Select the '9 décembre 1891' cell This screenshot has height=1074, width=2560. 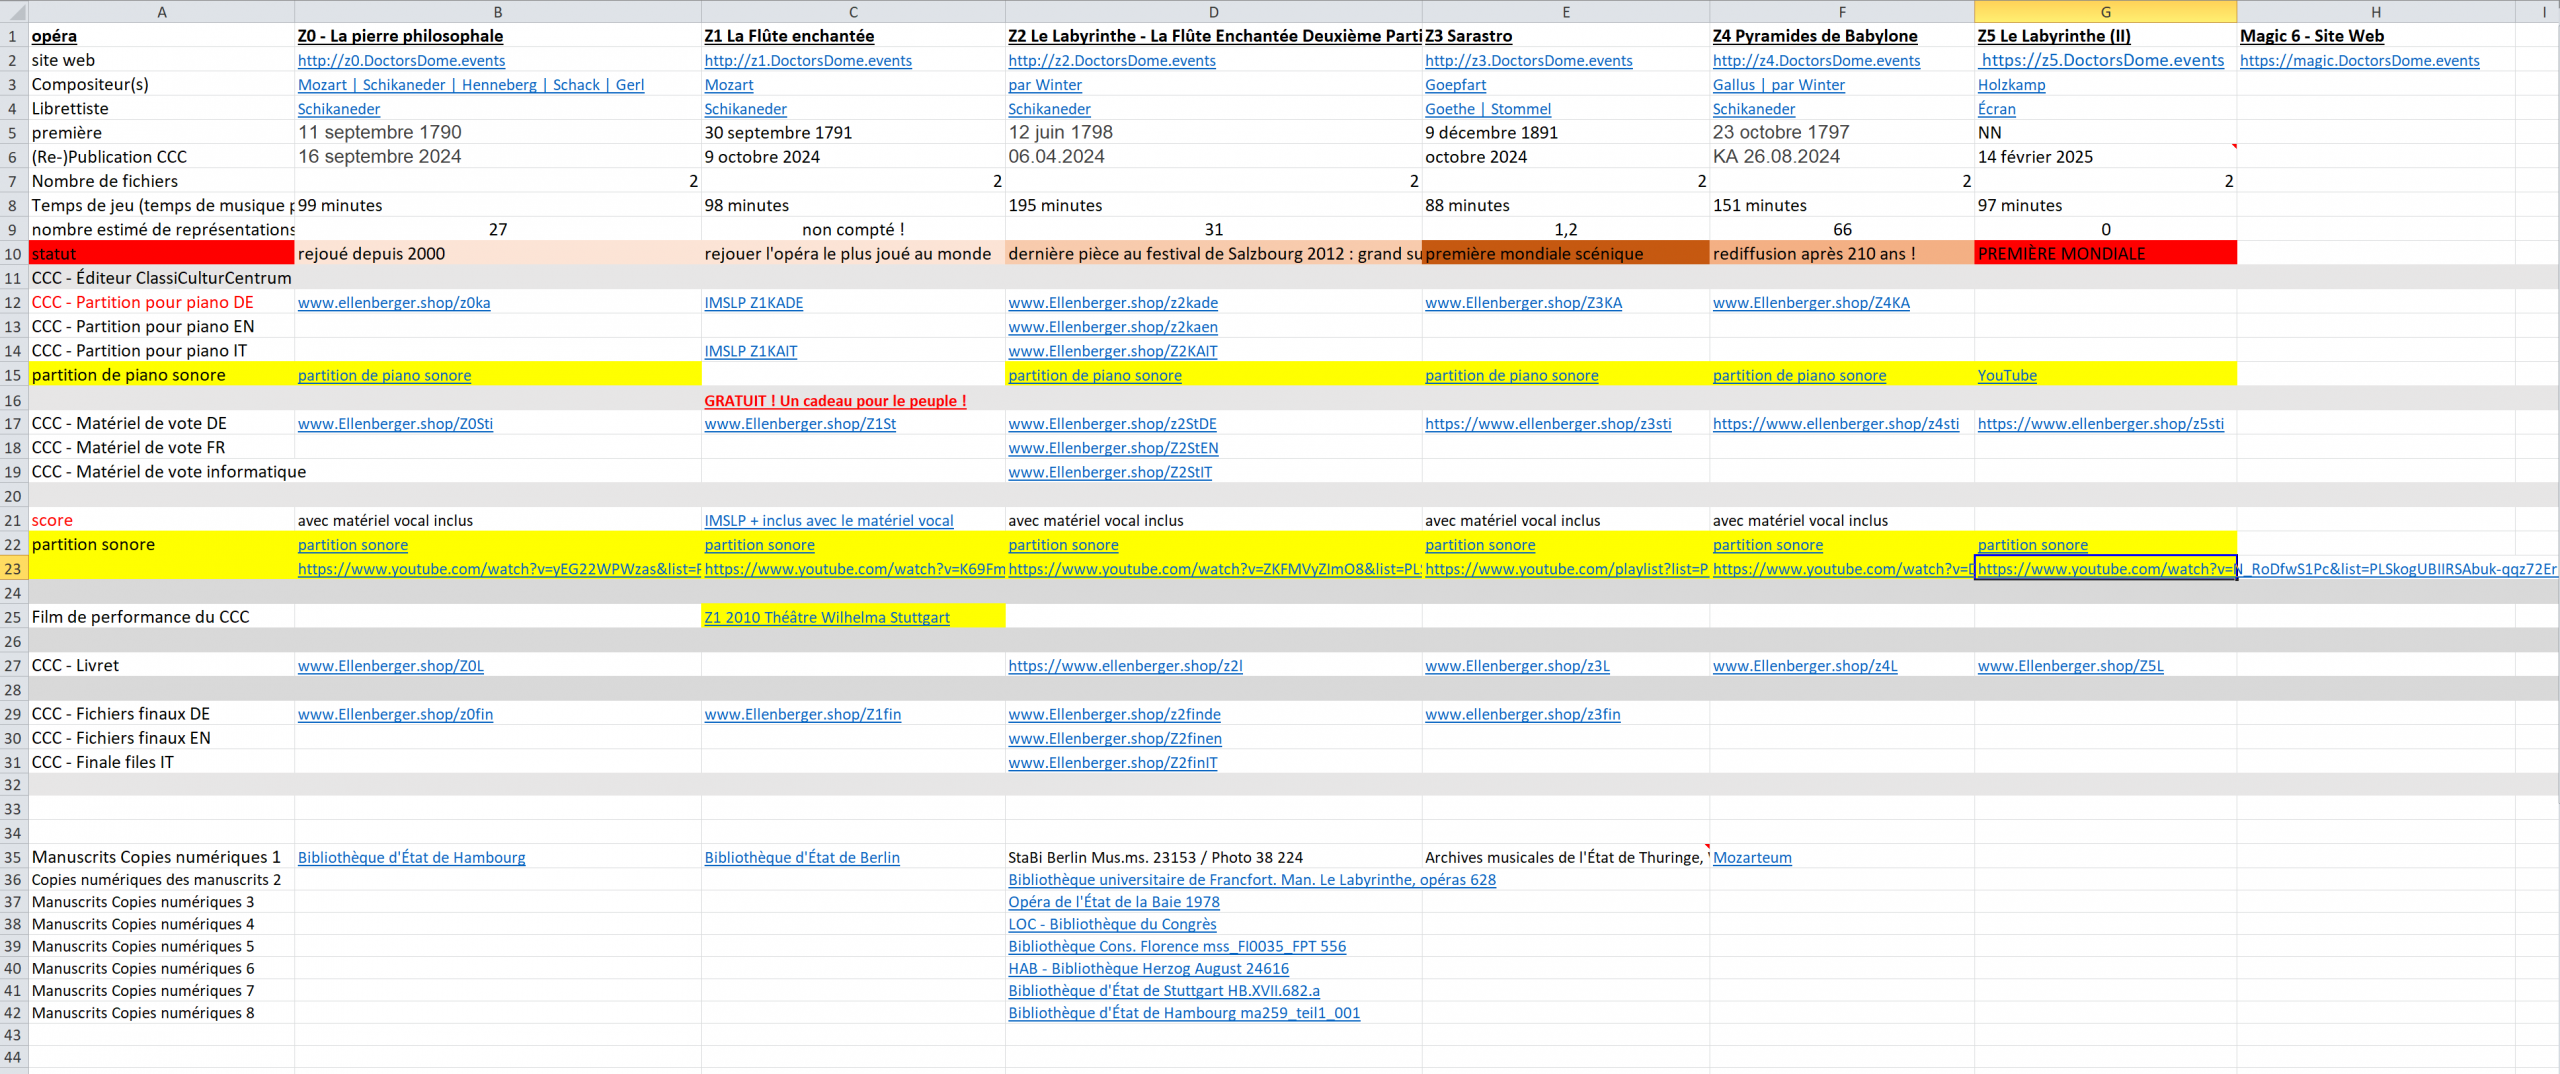coord(1566,133)
